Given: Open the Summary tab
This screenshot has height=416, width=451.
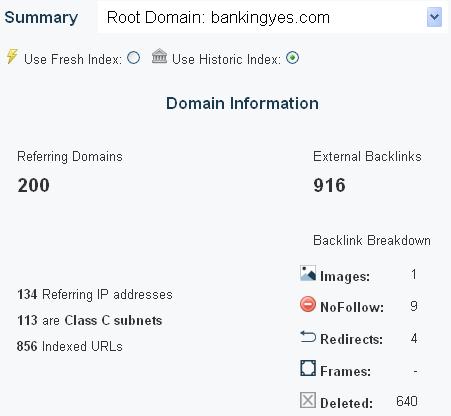Looking at the screenshot, I should [41, 17].
